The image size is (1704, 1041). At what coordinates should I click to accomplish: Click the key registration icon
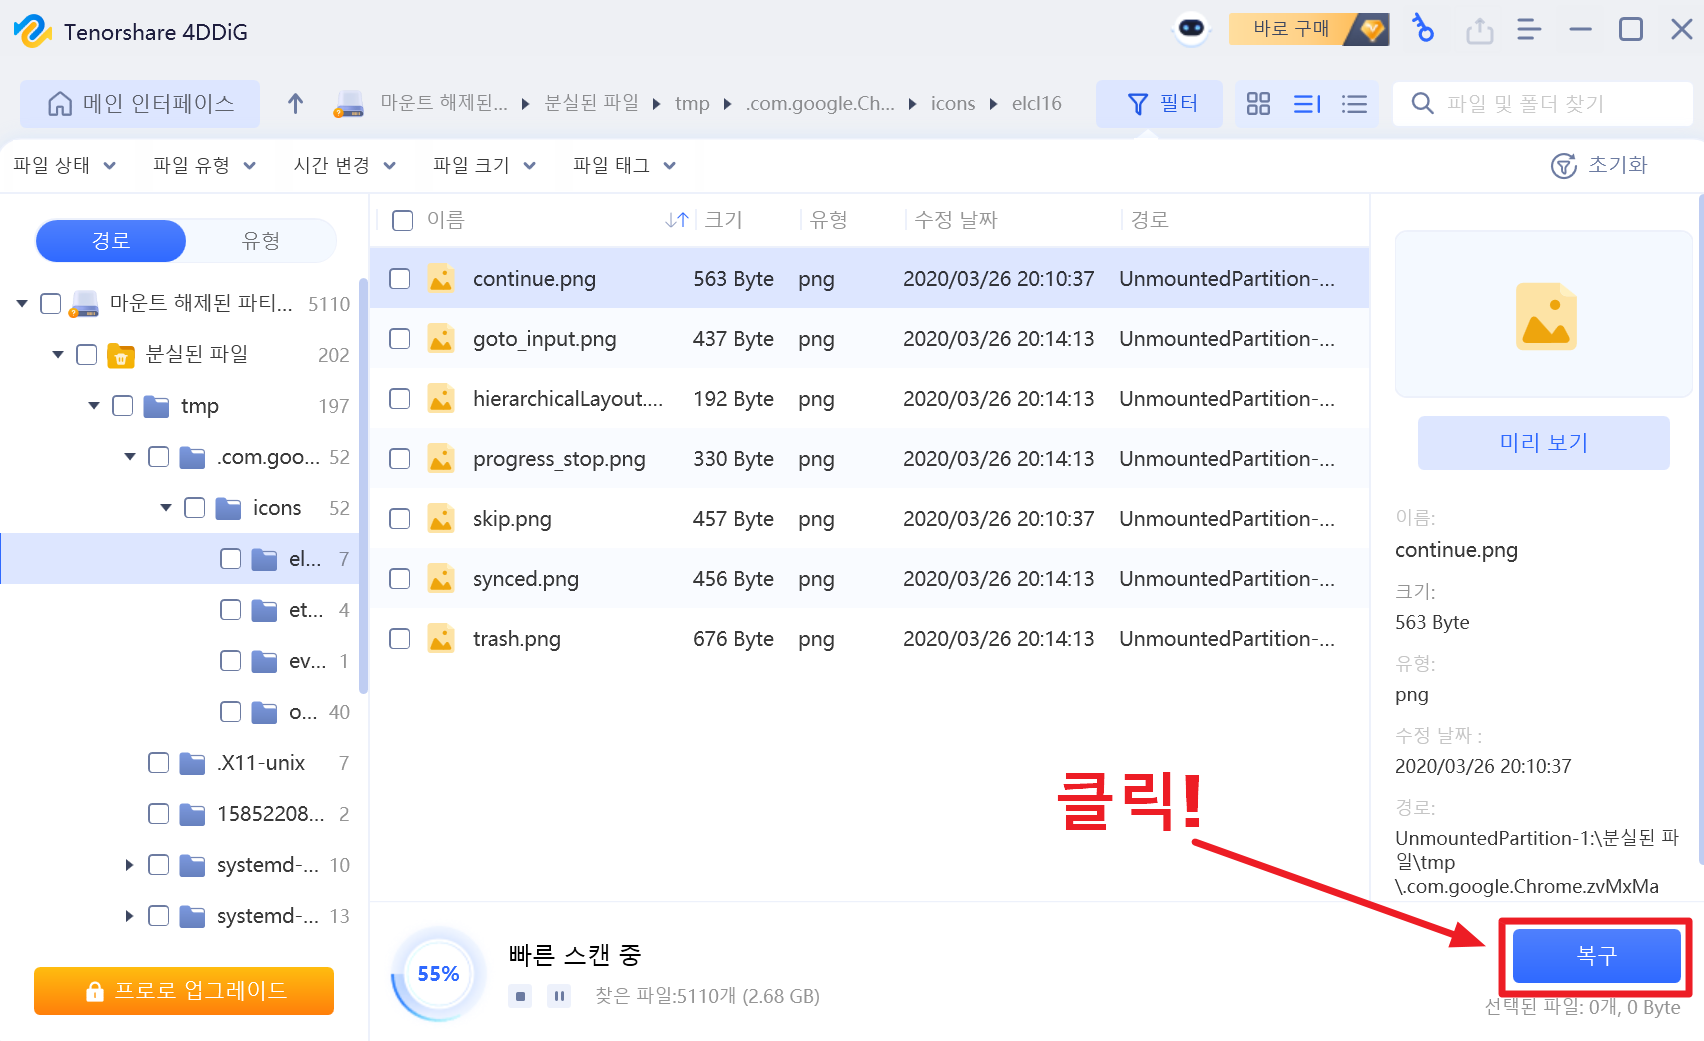[1423, 29]
